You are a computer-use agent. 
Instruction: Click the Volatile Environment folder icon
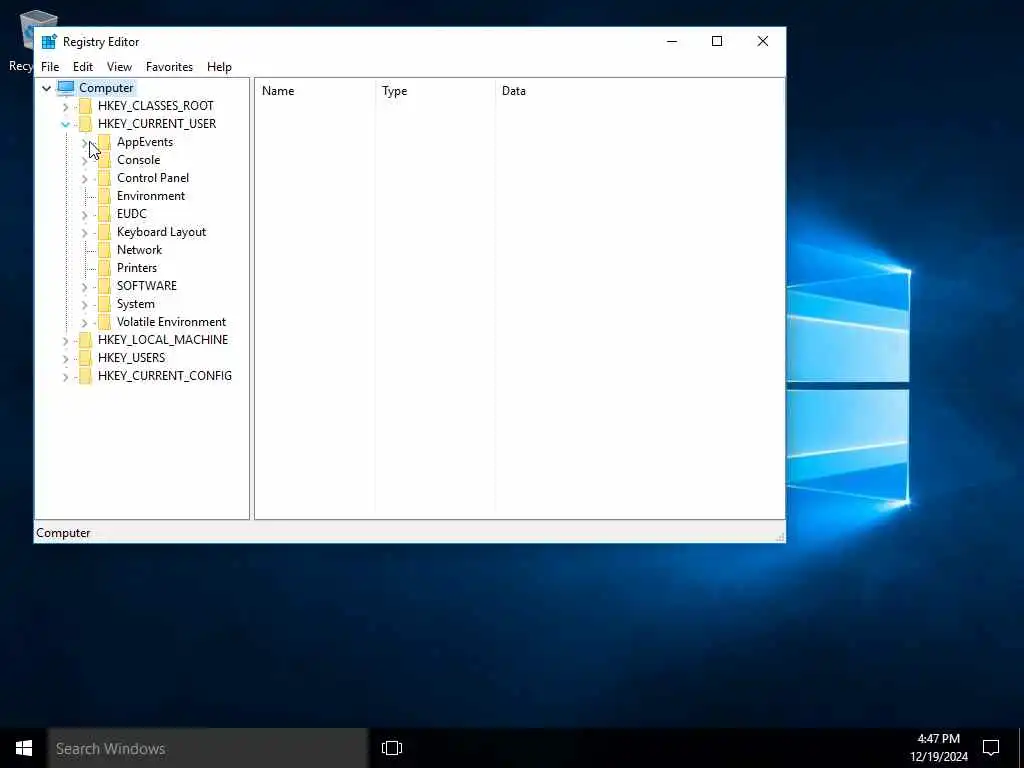[104, 321]
